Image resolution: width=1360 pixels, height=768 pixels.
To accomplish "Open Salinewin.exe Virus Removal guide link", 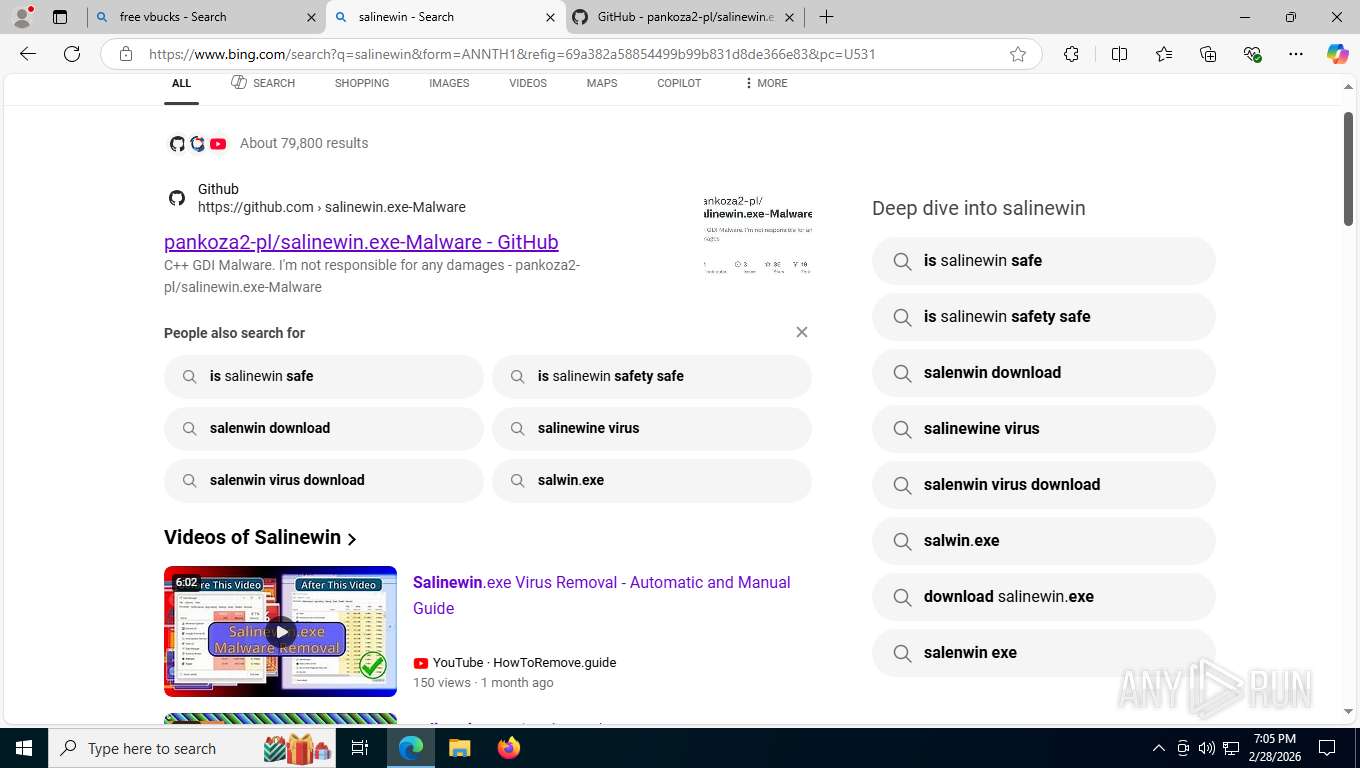I will point(601,595).
